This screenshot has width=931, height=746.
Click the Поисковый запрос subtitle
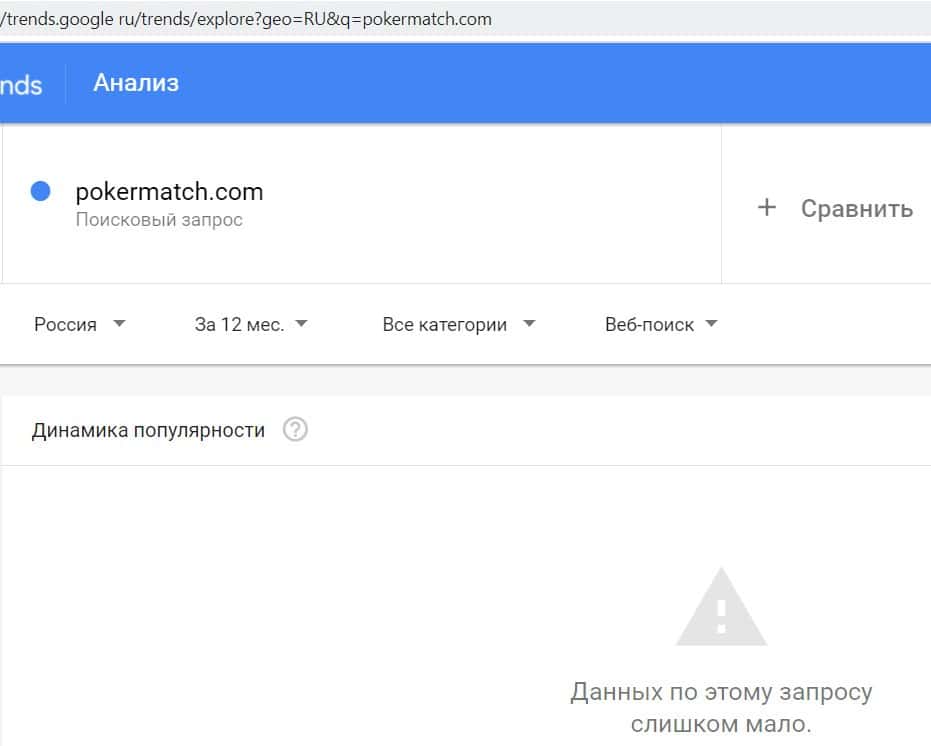point(159,219)
